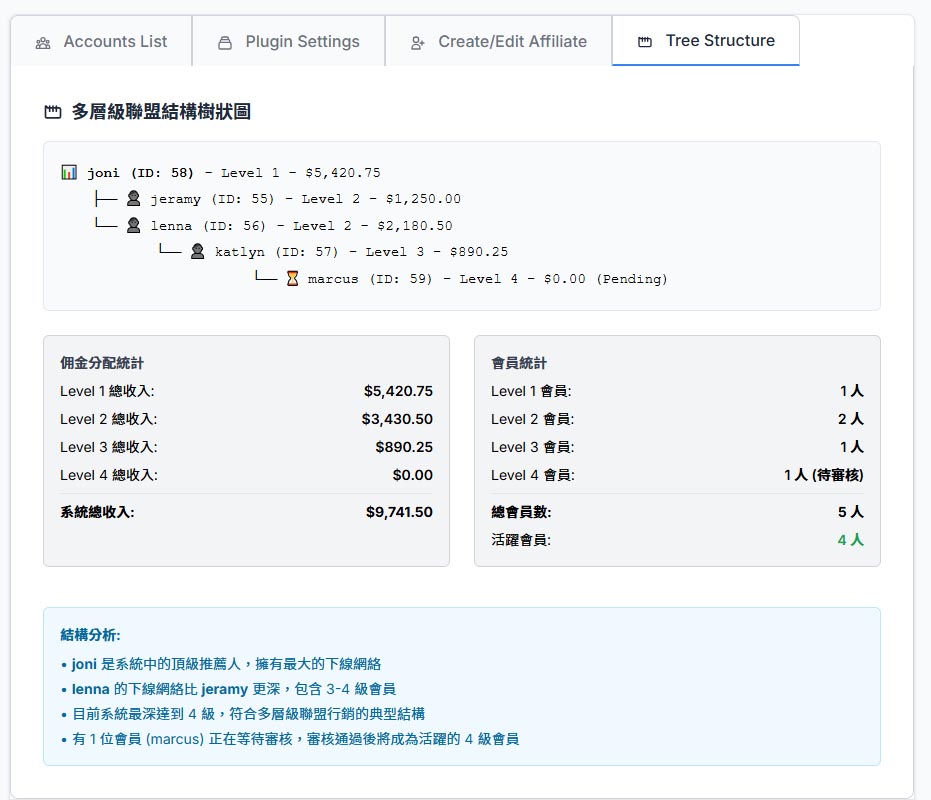Click the hourglass pending icon beside marcus
The image size is (931, 800).
pos(292,278)
